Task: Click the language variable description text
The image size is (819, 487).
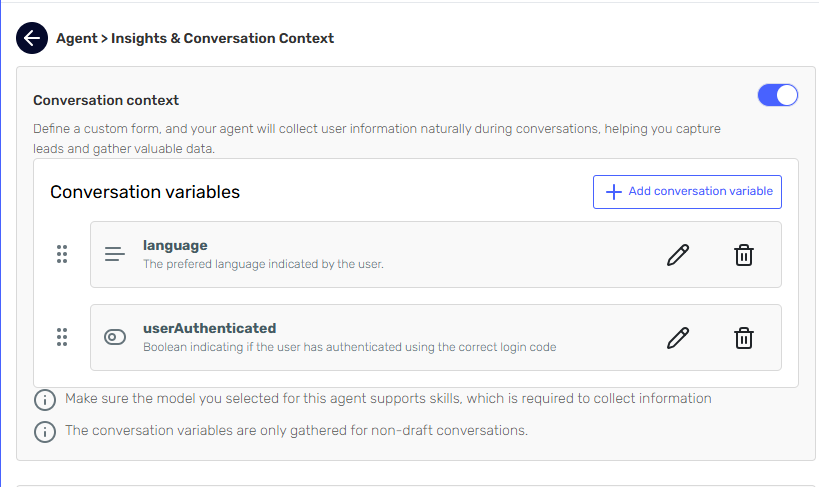Action: (263, 265)
